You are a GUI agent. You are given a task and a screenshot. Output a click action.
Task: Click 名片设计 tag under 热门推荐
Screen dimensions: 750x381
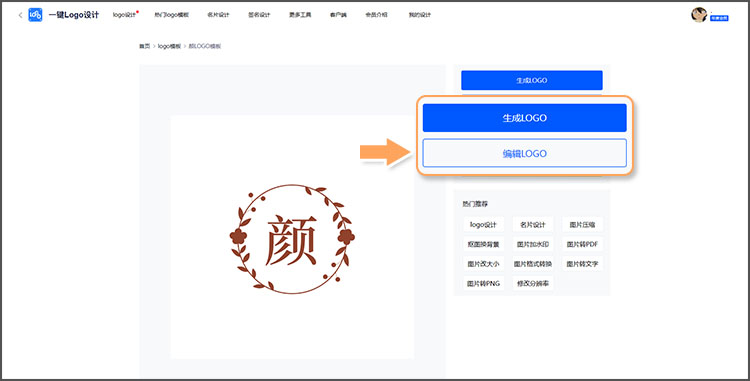coord(533,225)
